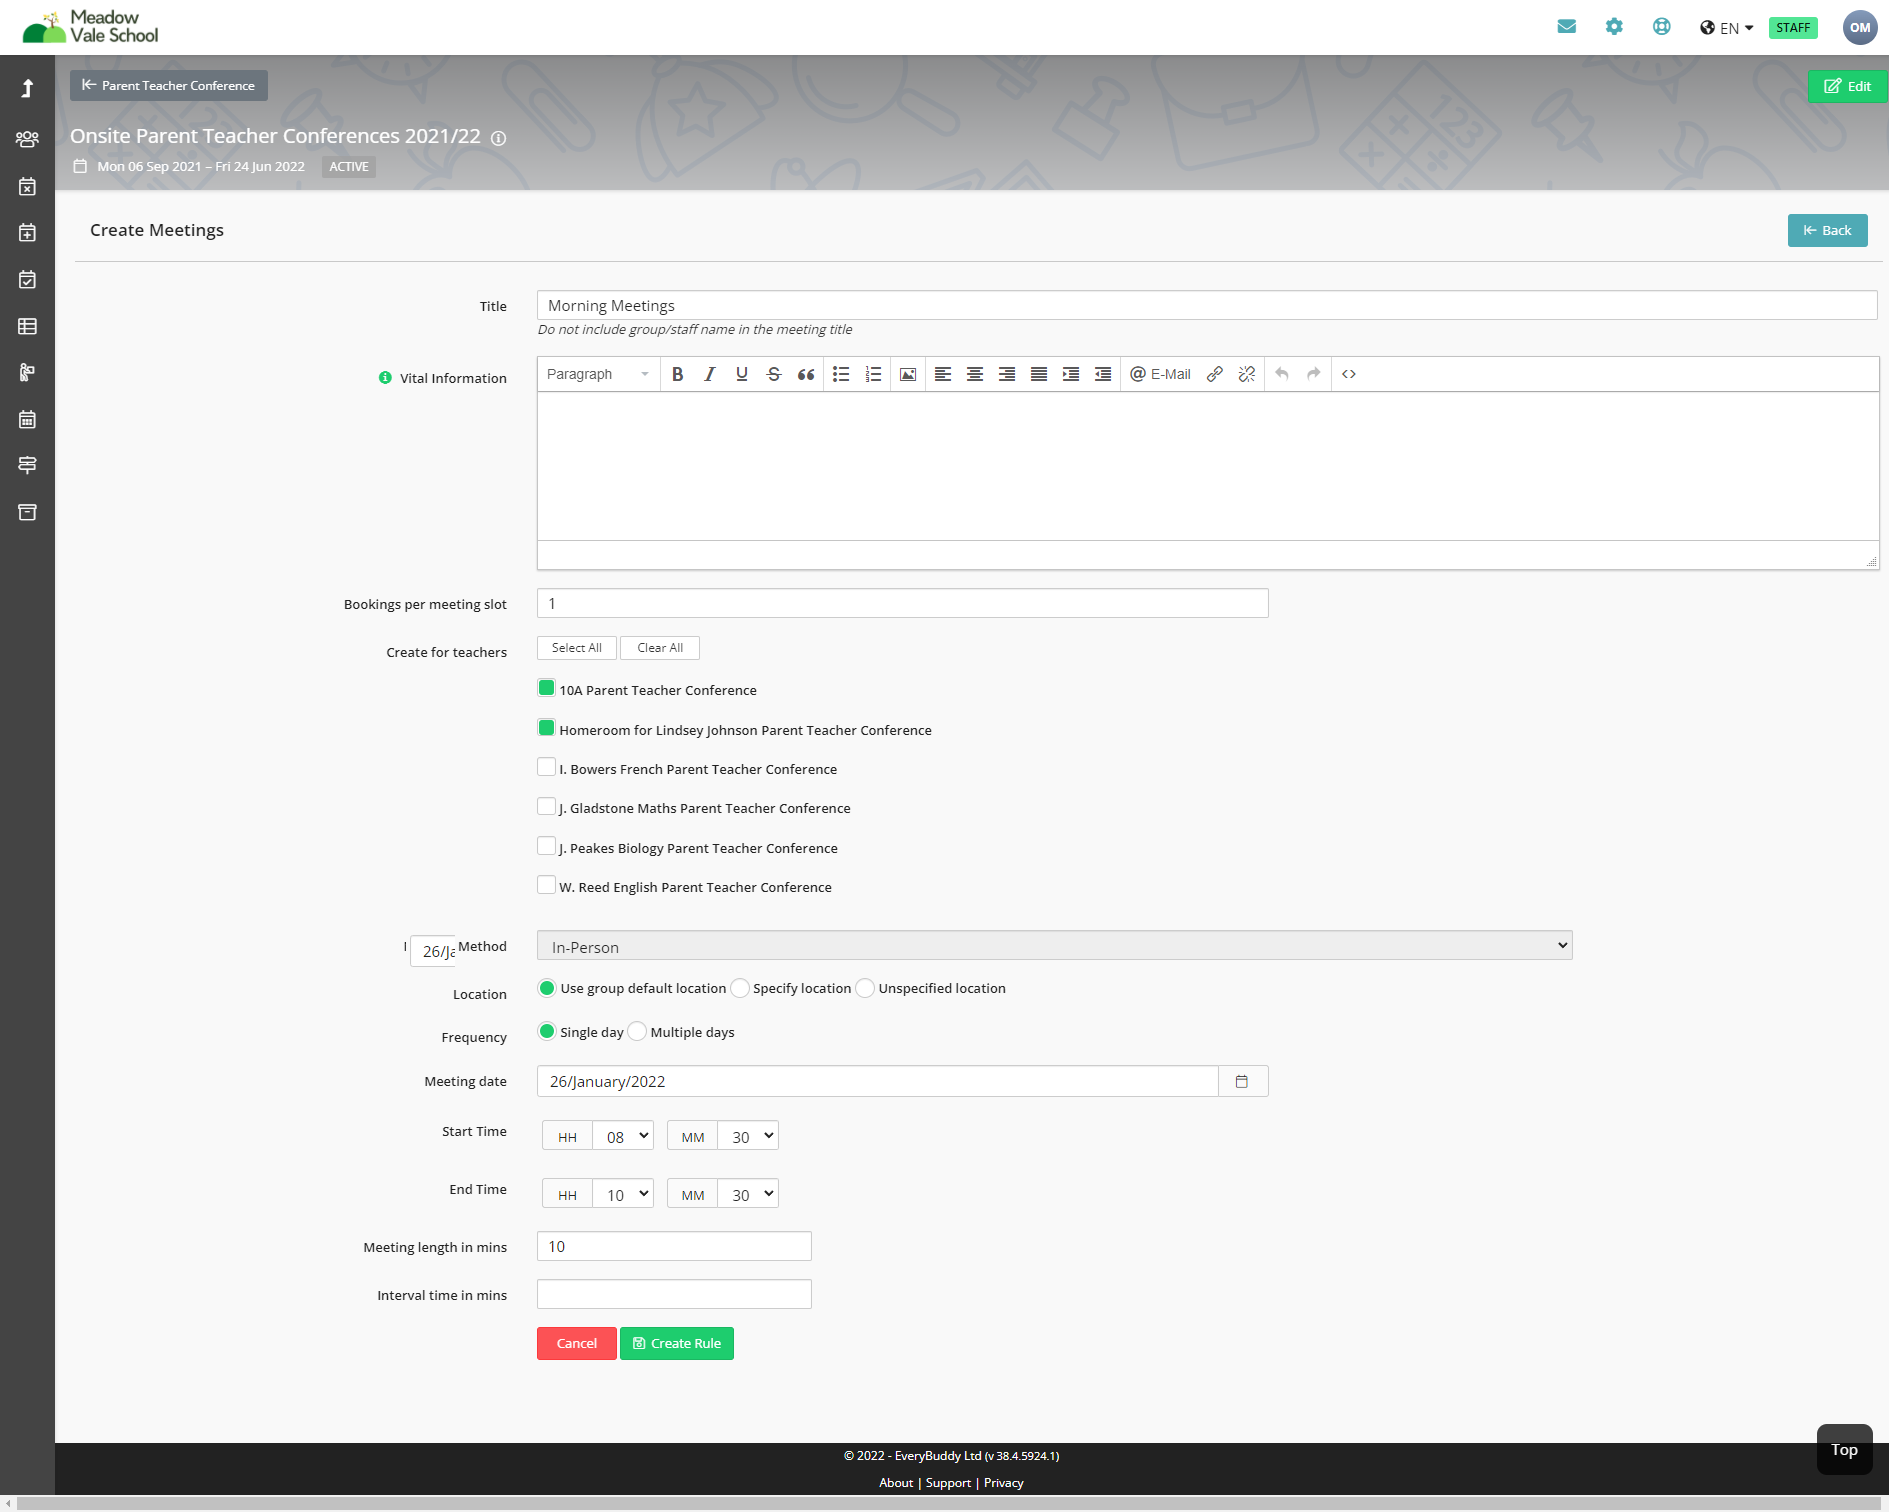Check W. Reed English conference
The width and height of the screenshot is (1889, 1512).
point(546,885)
